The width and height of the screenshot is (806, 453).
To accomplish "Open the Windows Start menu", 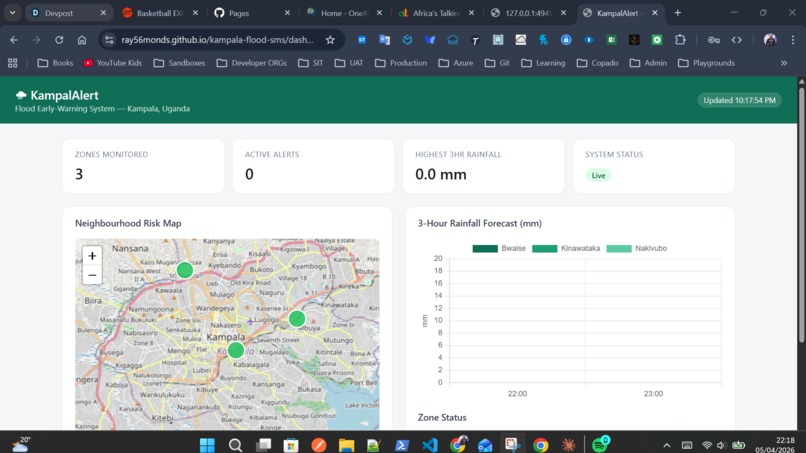I will pyautogui.click(x=207, y=444).
